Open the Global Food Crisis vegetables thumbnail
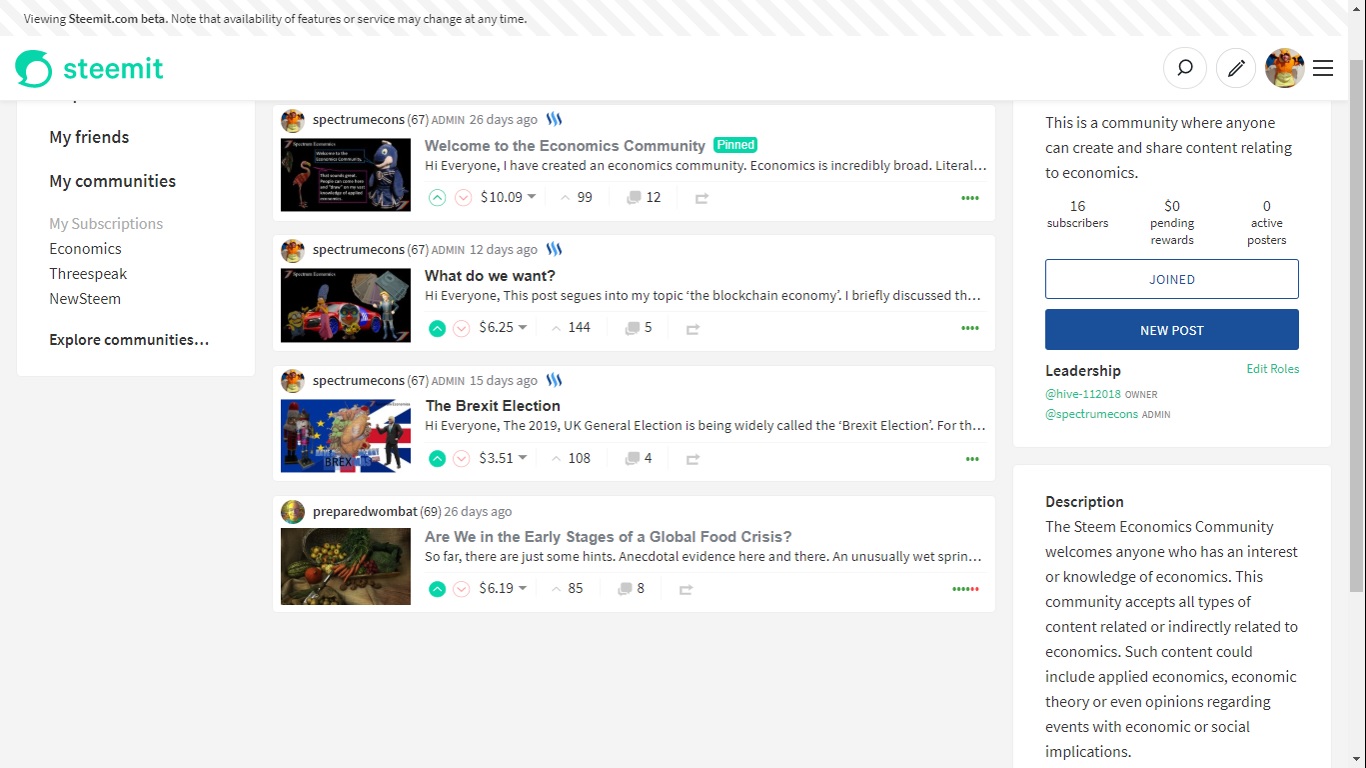The height and width of the screenshot is (768, 1366). [346, 566]
